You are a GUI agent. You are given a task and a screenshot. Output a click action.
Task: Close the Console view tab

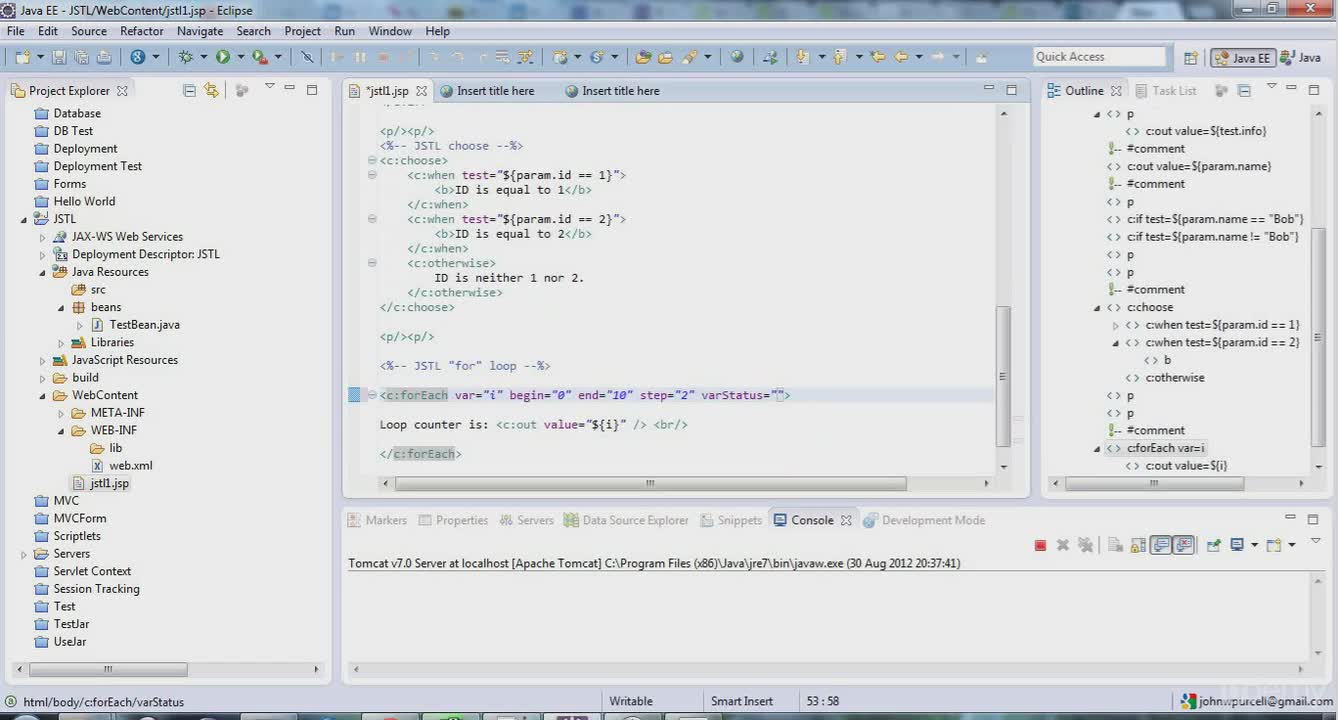846,520
